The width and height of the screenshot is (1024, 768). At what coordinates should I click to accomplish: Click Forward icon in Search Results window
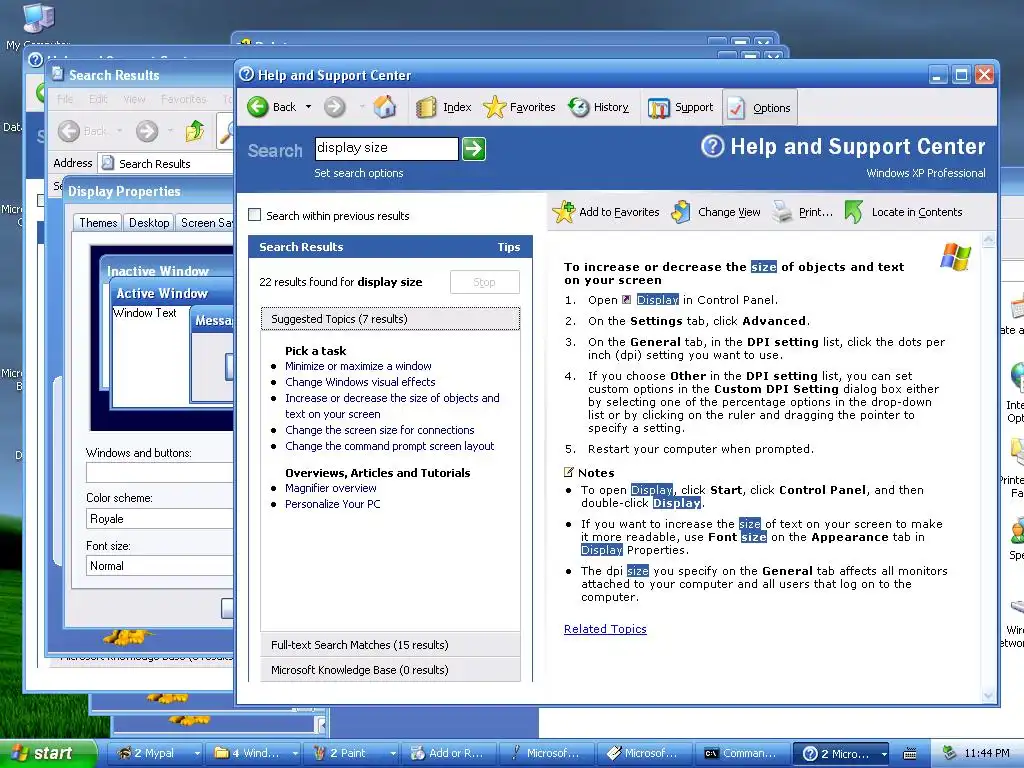click(147, 131)
